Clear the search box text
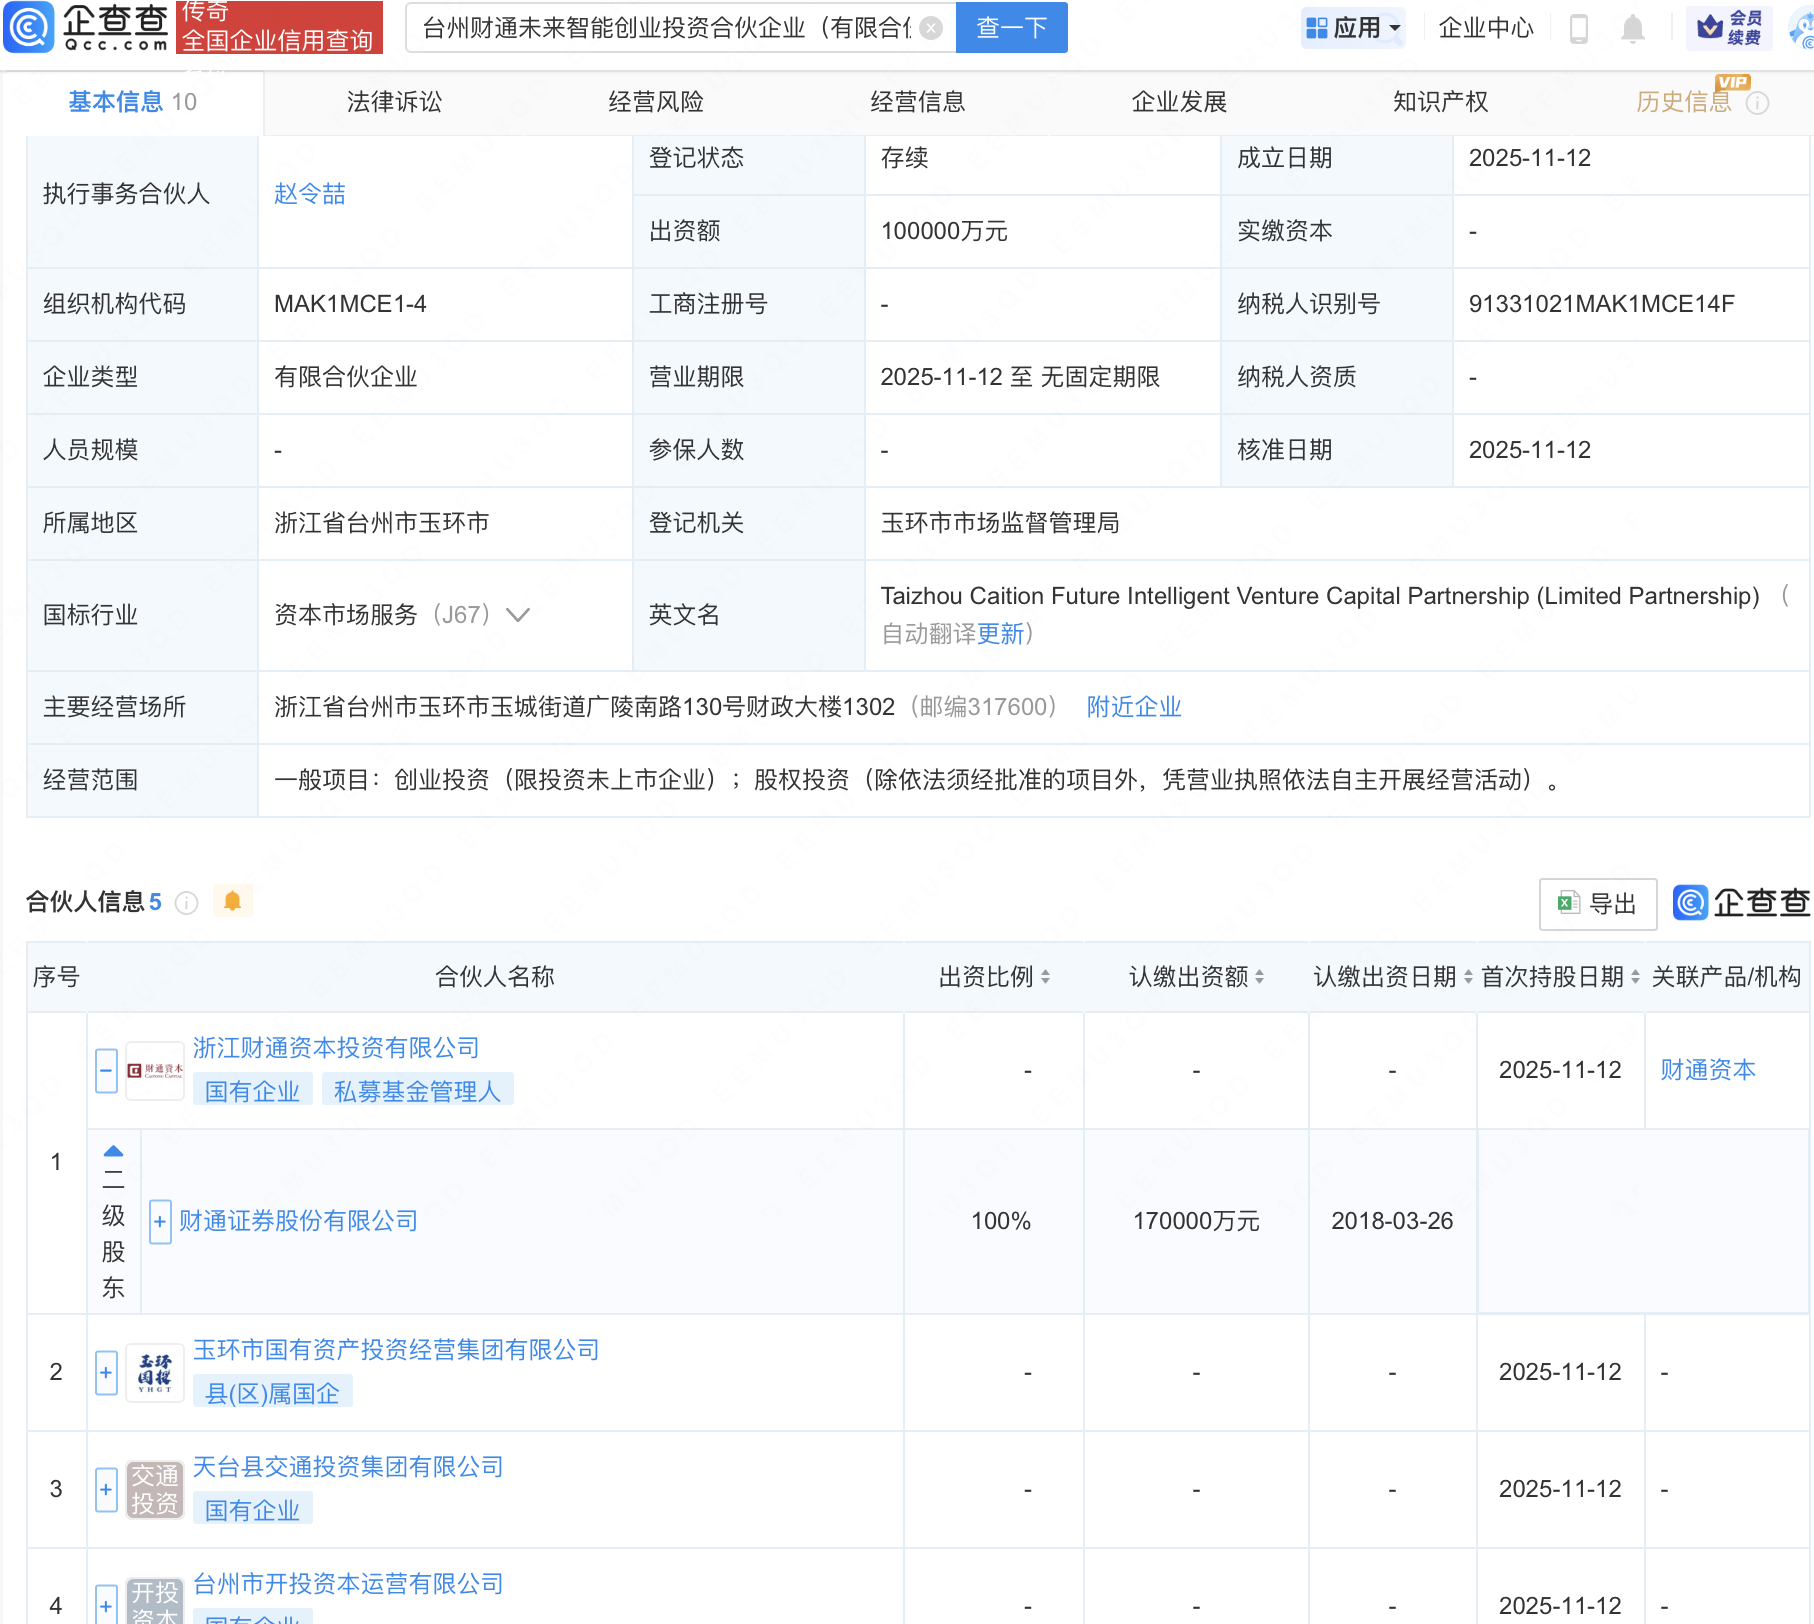 coord(930,28)
